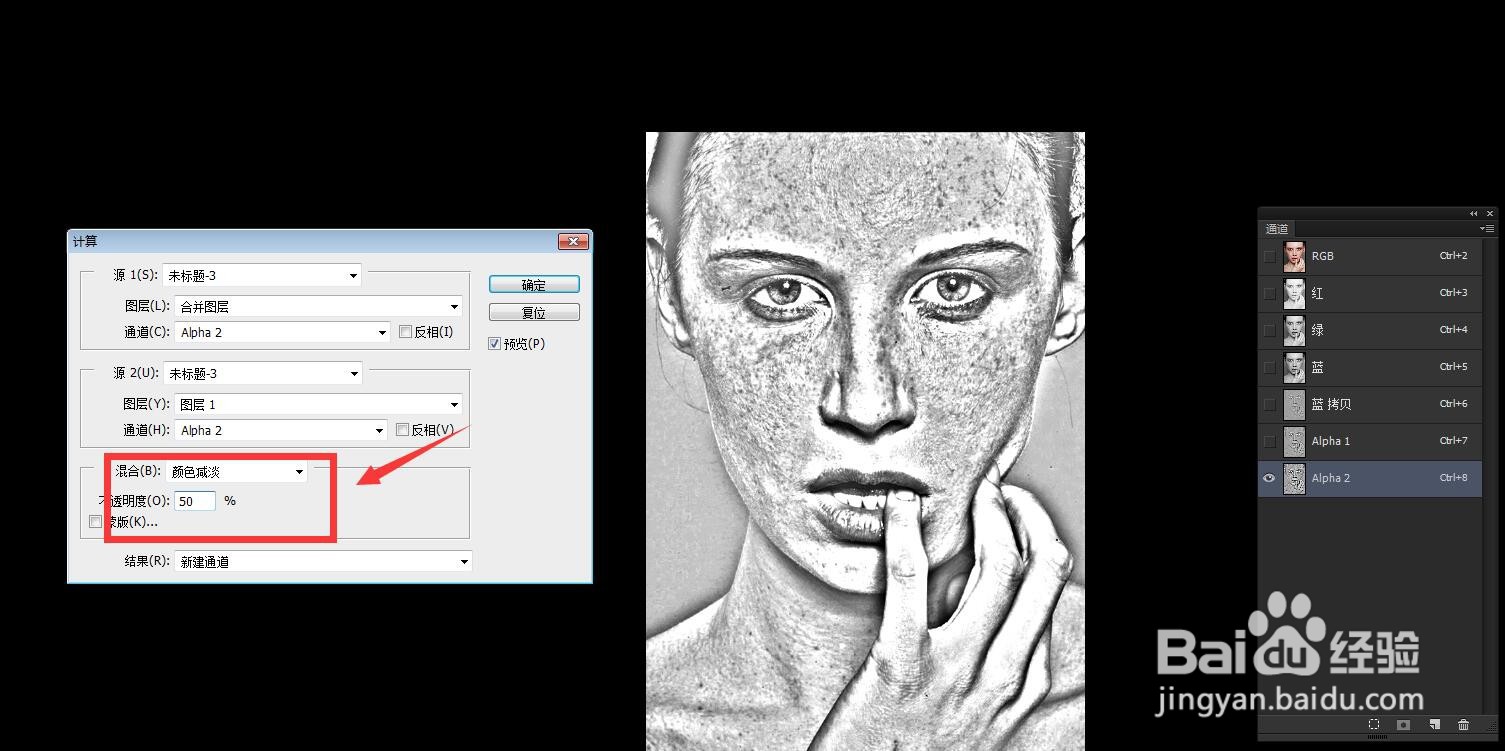Click the opacity field showing 50
Viewport: 1505px width, 751px height.
[x=195, y=501]
